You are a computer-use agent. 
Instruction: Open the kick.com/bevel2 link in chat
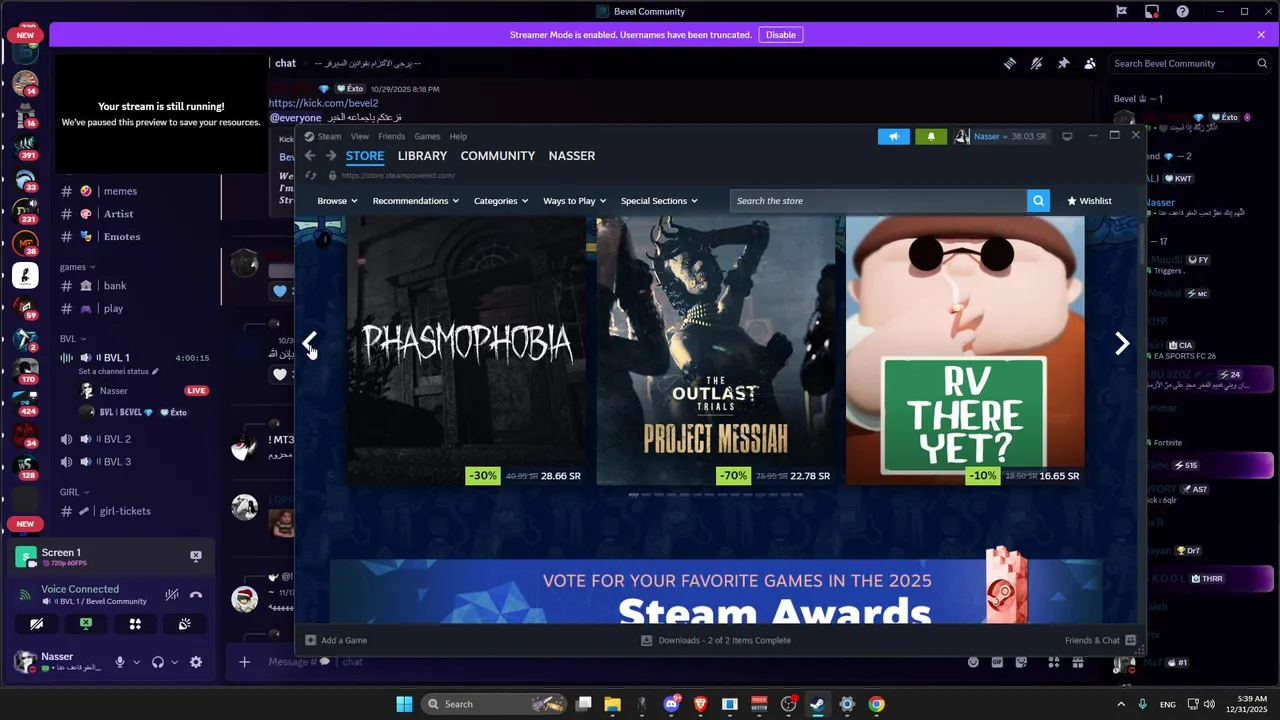tap(323, 103)
